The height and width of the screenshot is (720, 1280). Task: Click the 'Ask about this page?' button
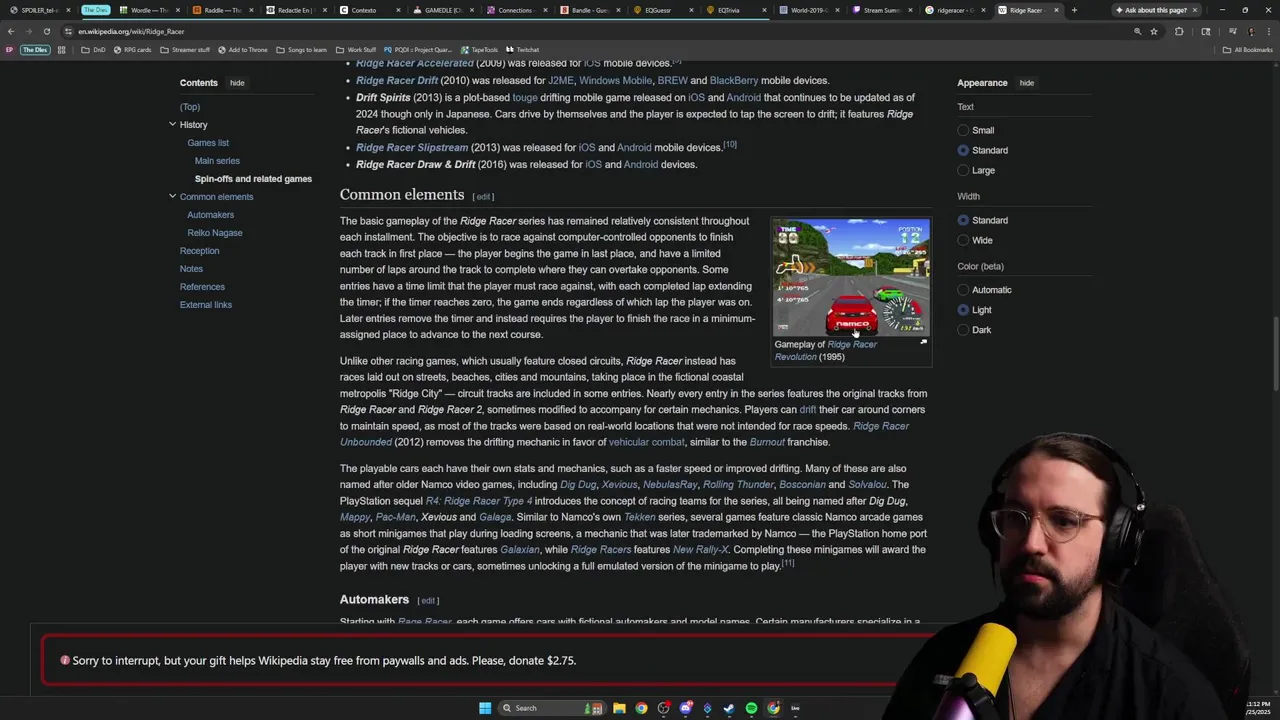coord(1150,10)
